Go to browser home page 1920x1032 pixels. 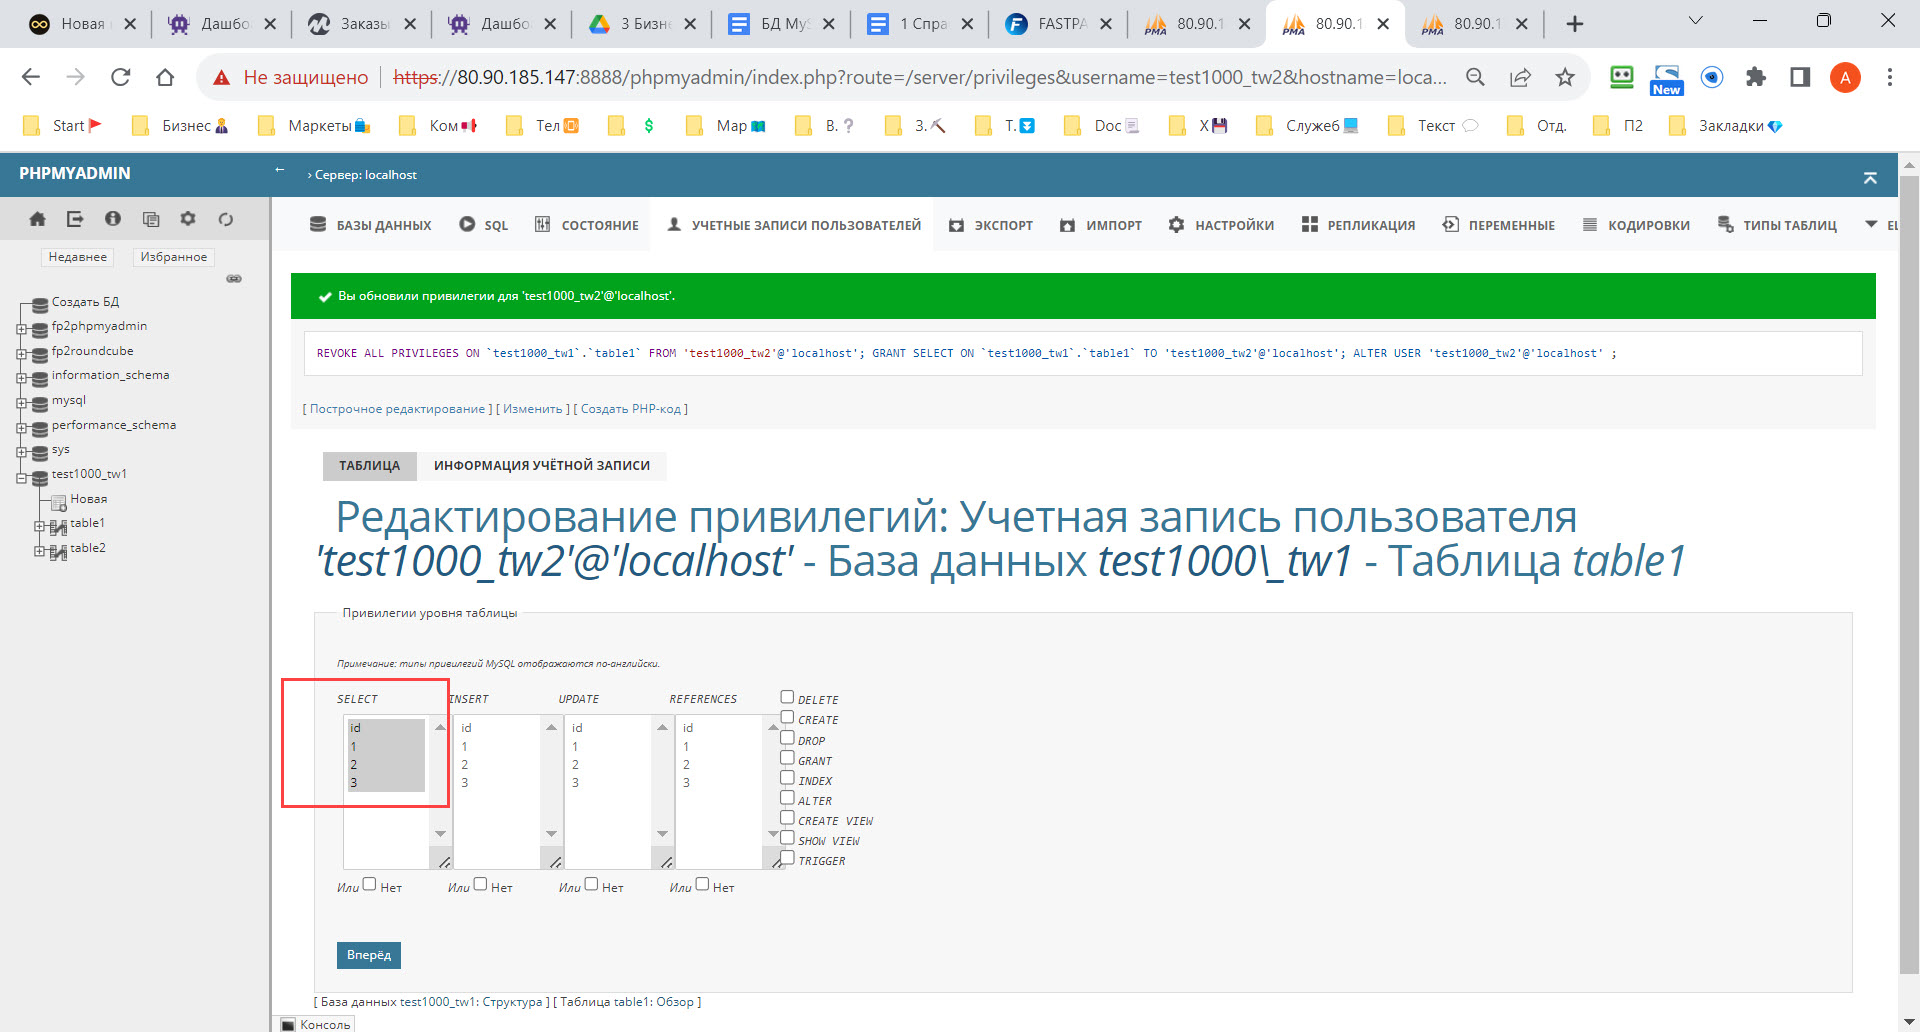(x=165, y=77)
